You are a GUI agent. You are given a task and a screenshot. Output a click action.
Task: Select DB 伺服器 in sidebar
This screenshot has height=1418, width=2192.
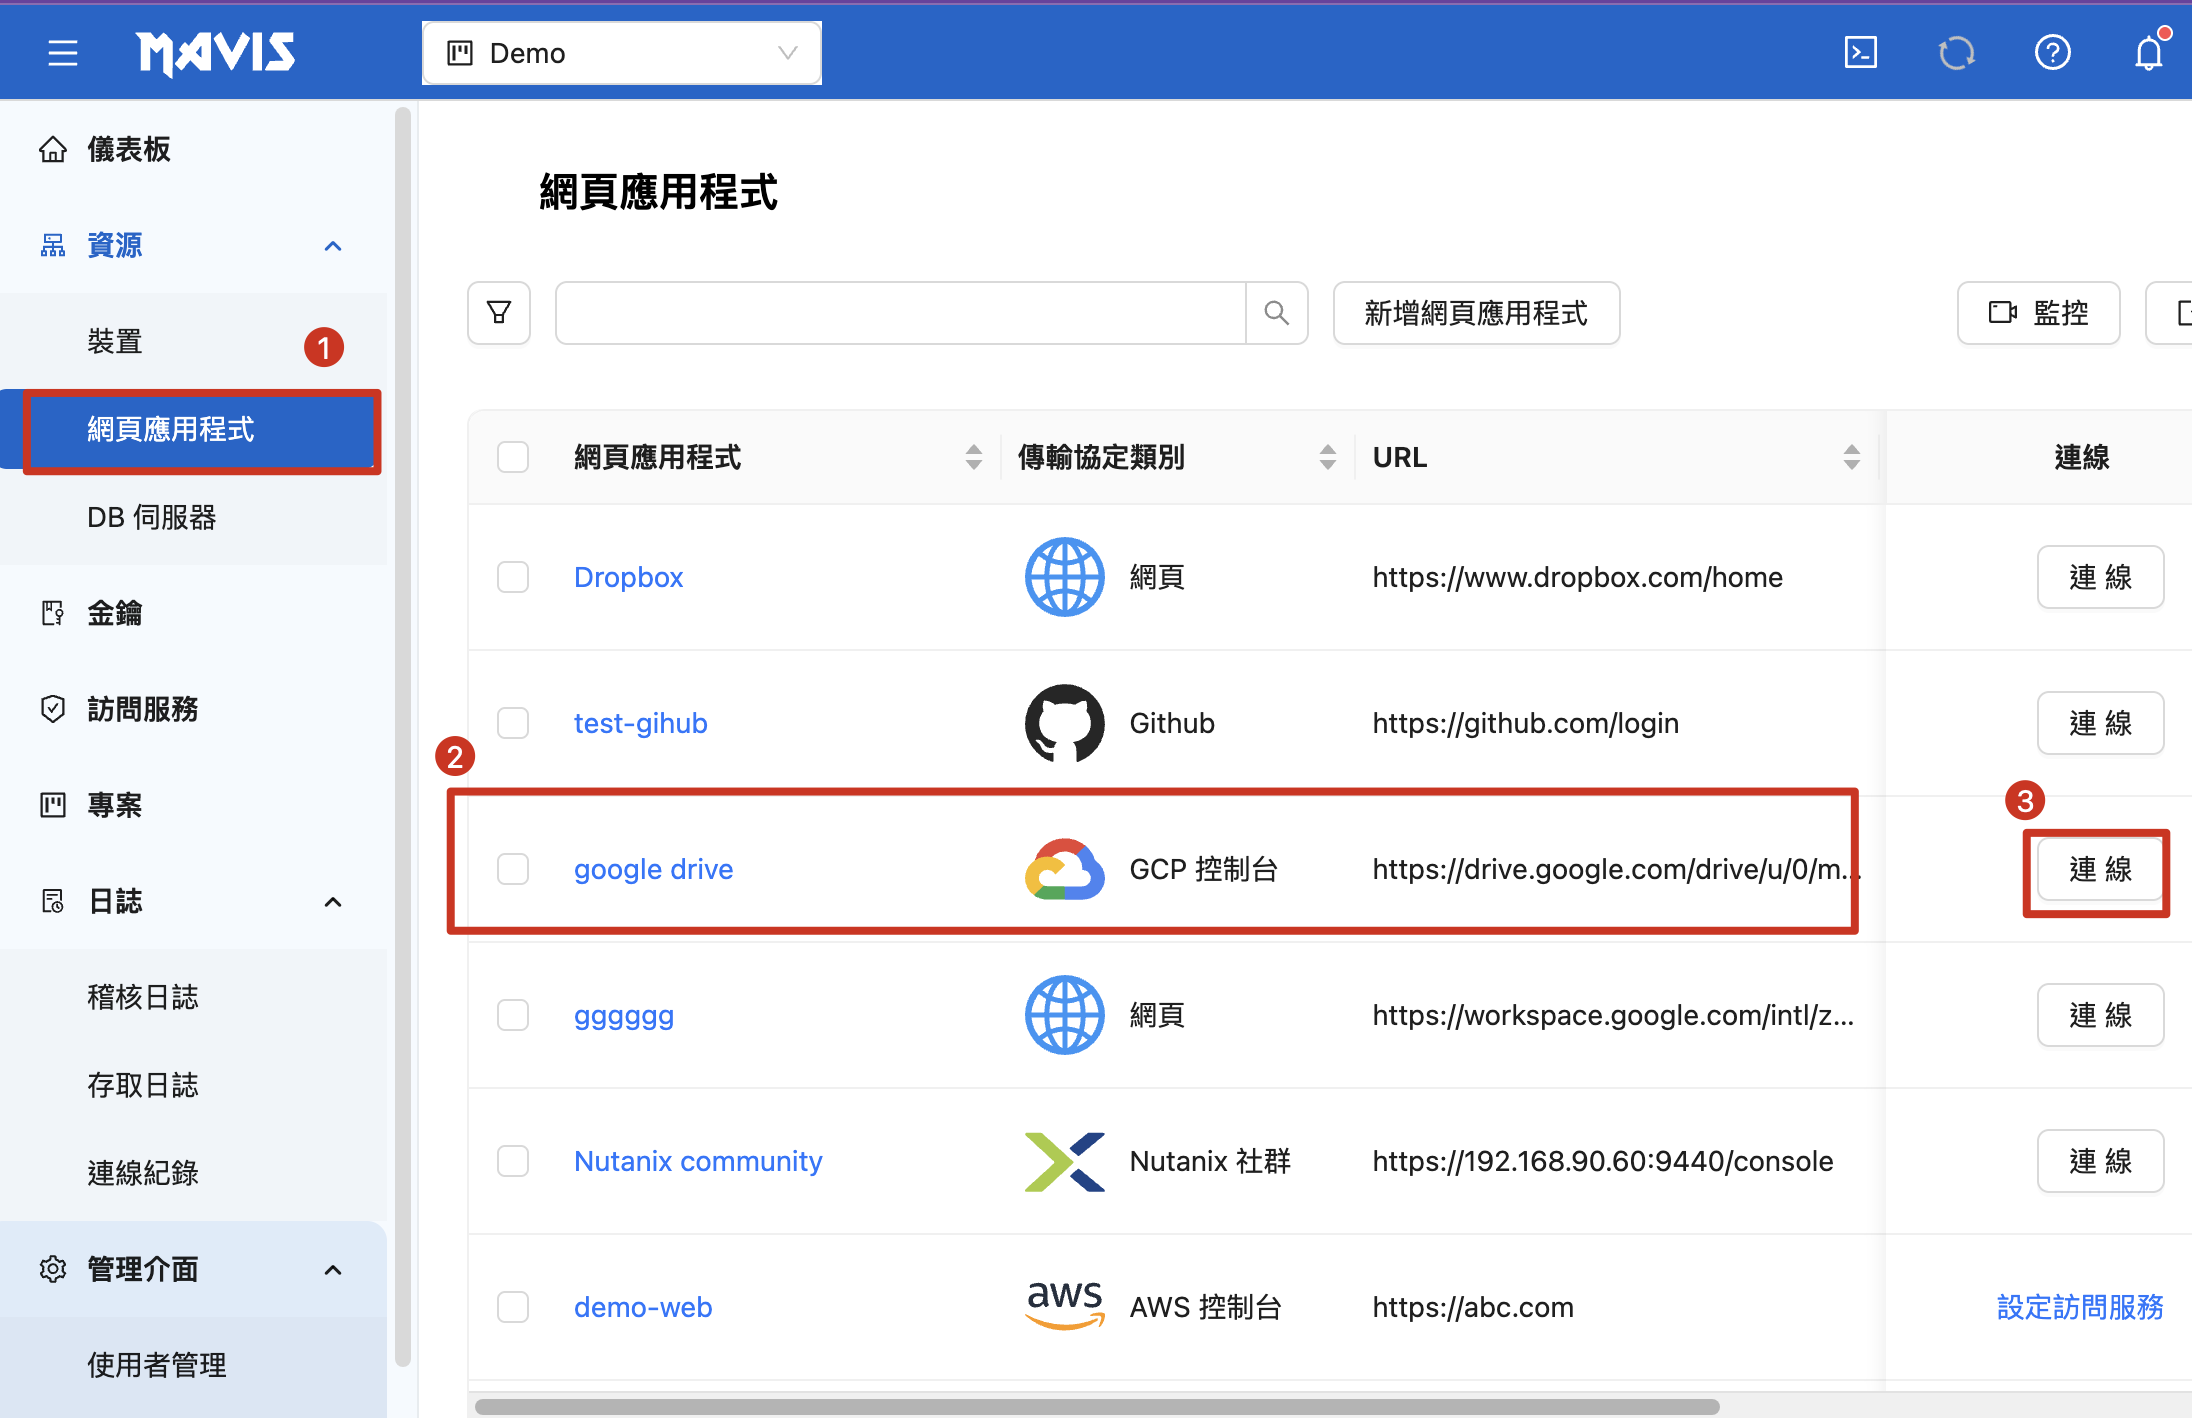pos(152,517)
